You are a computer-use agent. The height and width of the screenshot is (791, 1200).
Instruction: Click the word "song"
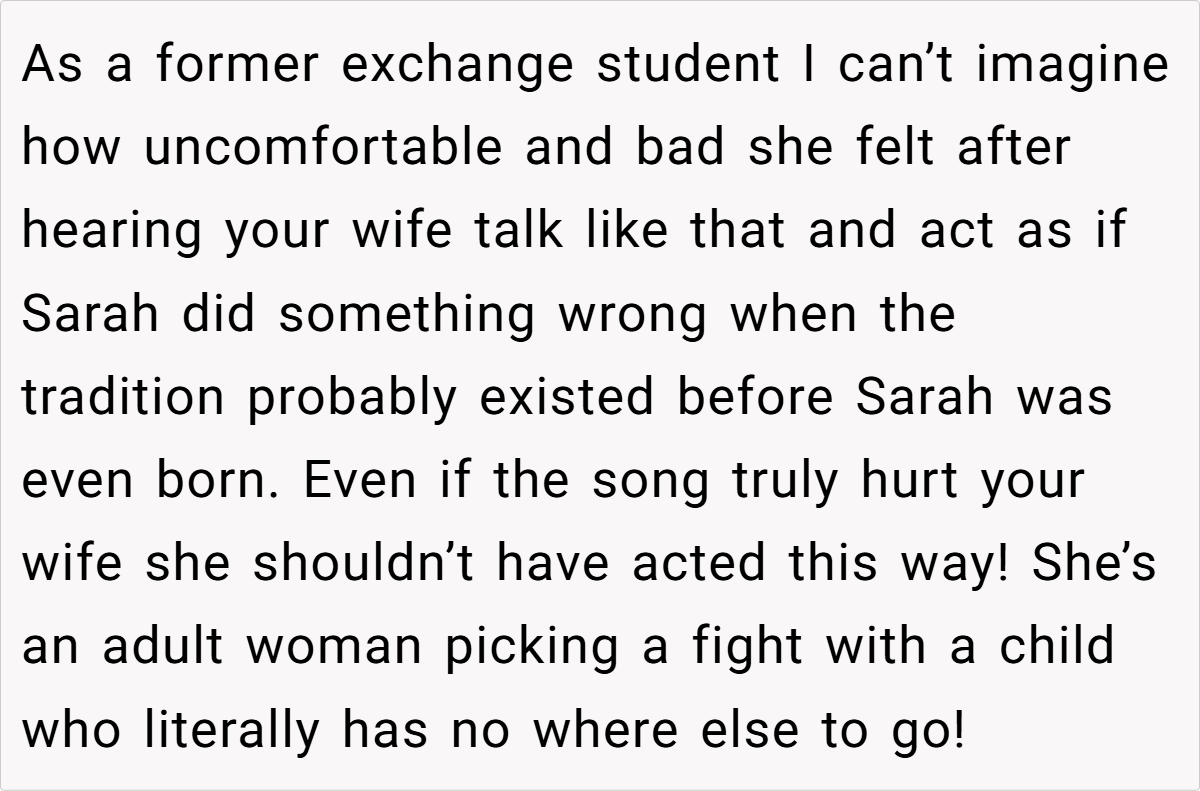click(x=651, y=481)
